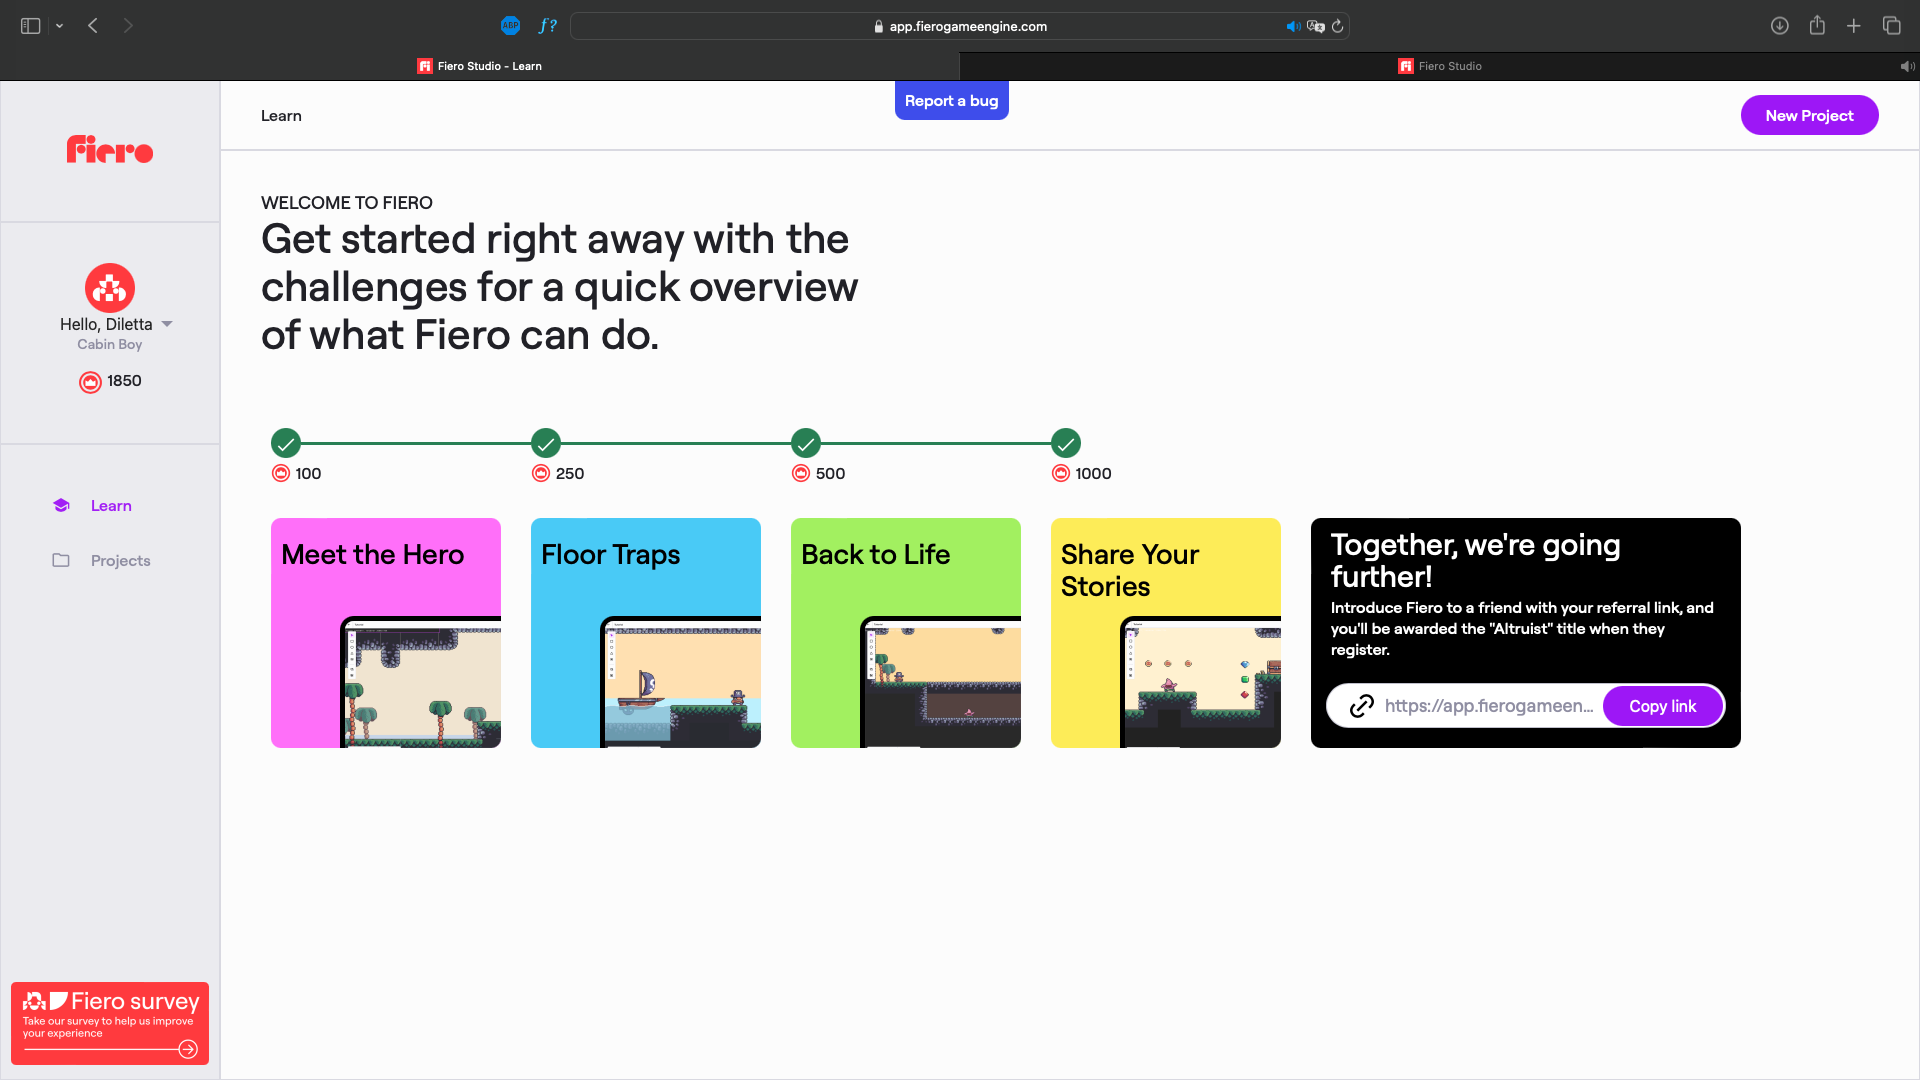Viewport: 1920px width, 1080px height.
Task: Open Safari downloads icon
Action: (1780, 26)
